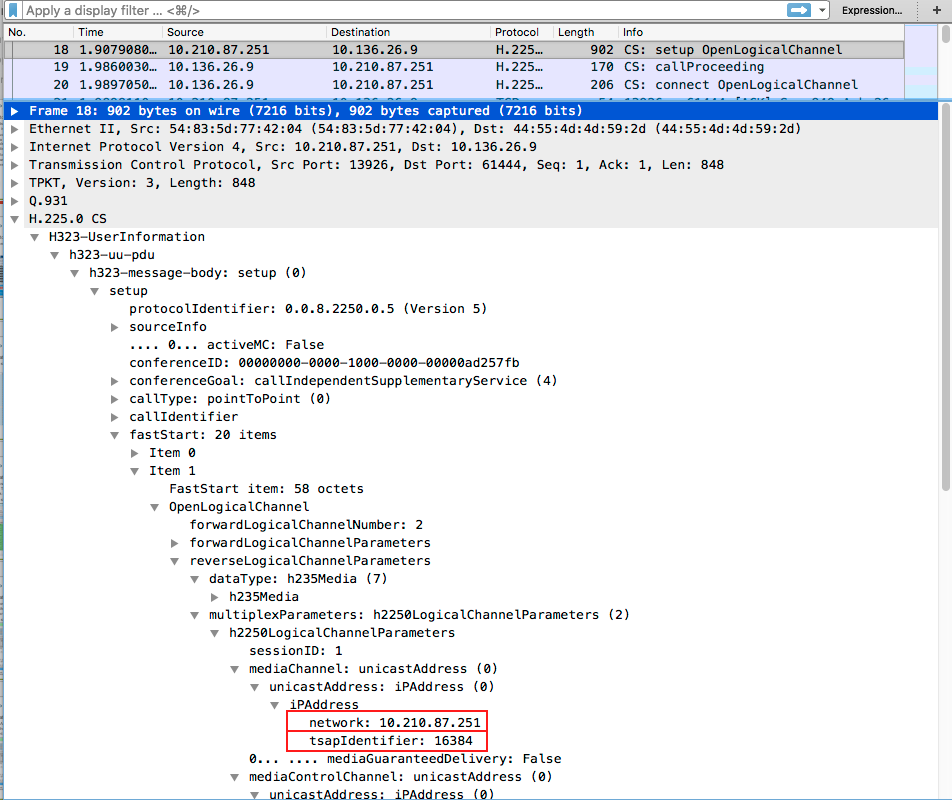Sort packets by the Source column header
Viewport: 952px width, 800px height.
point(244,32)
